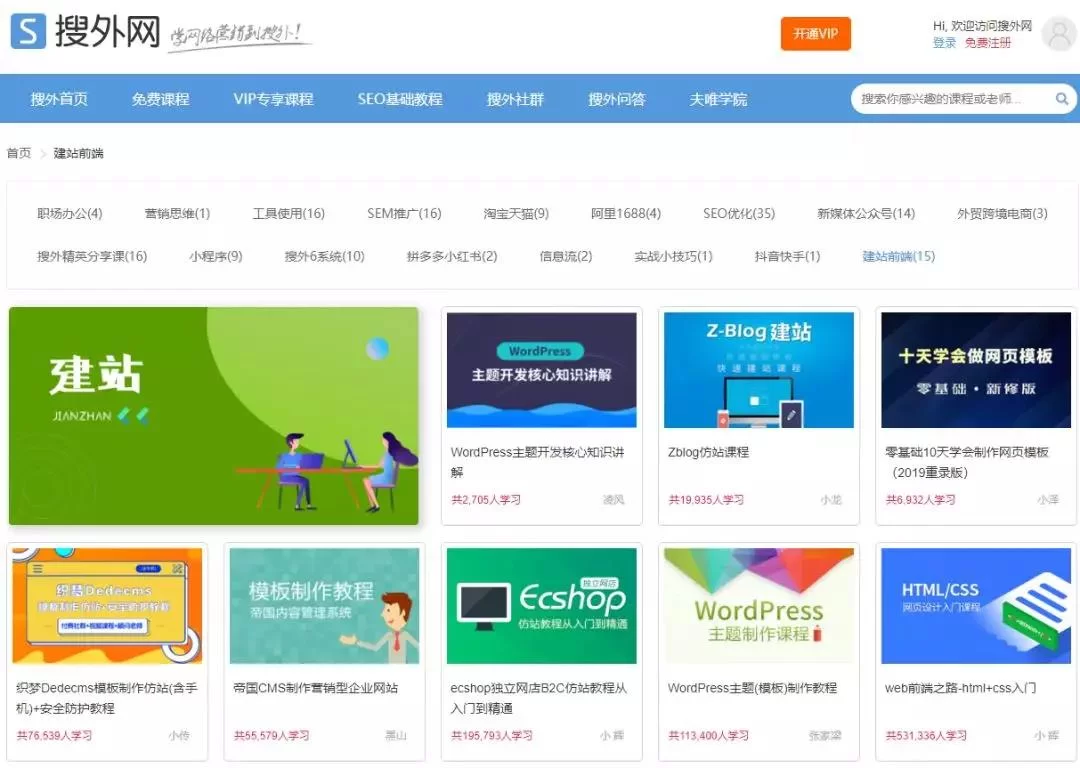Click the 开通VIP button

point(815,33)
